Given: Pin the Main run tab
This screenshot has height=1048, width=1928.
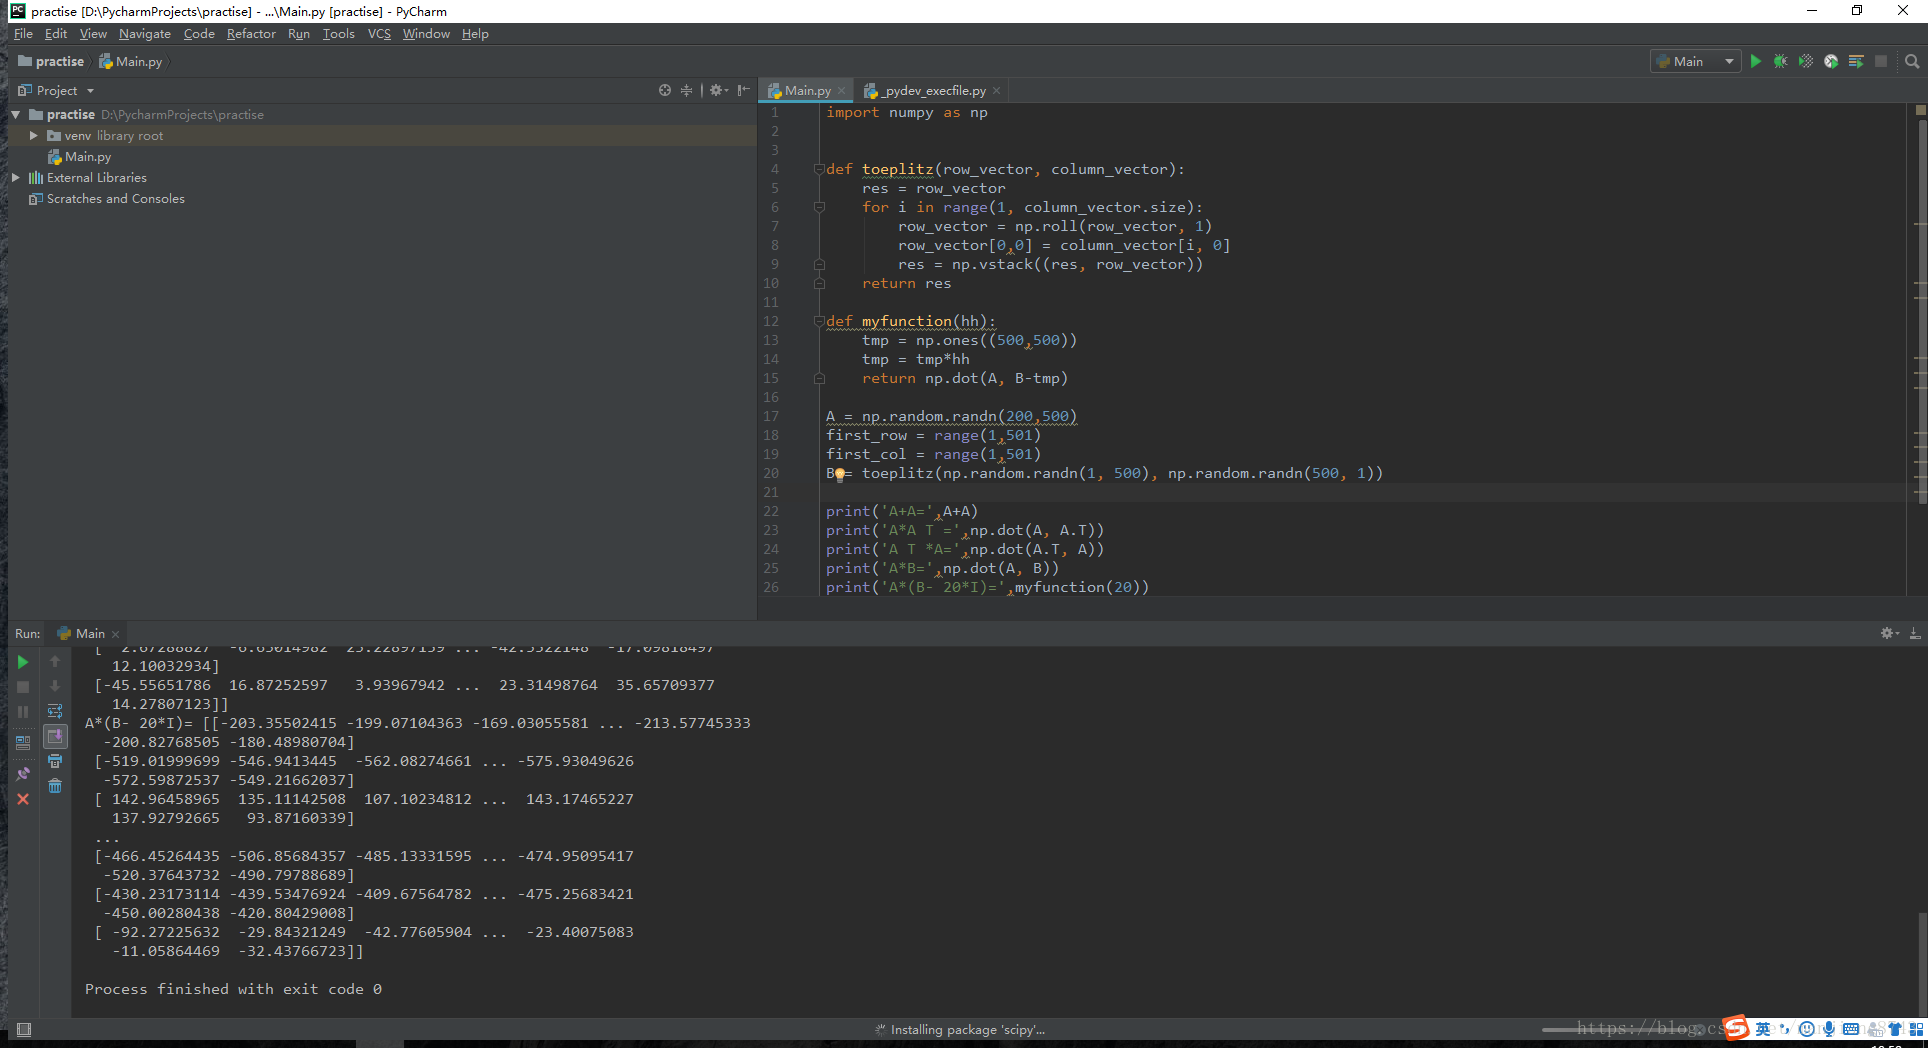Looking at the screenshot, I should click(23, 774).
